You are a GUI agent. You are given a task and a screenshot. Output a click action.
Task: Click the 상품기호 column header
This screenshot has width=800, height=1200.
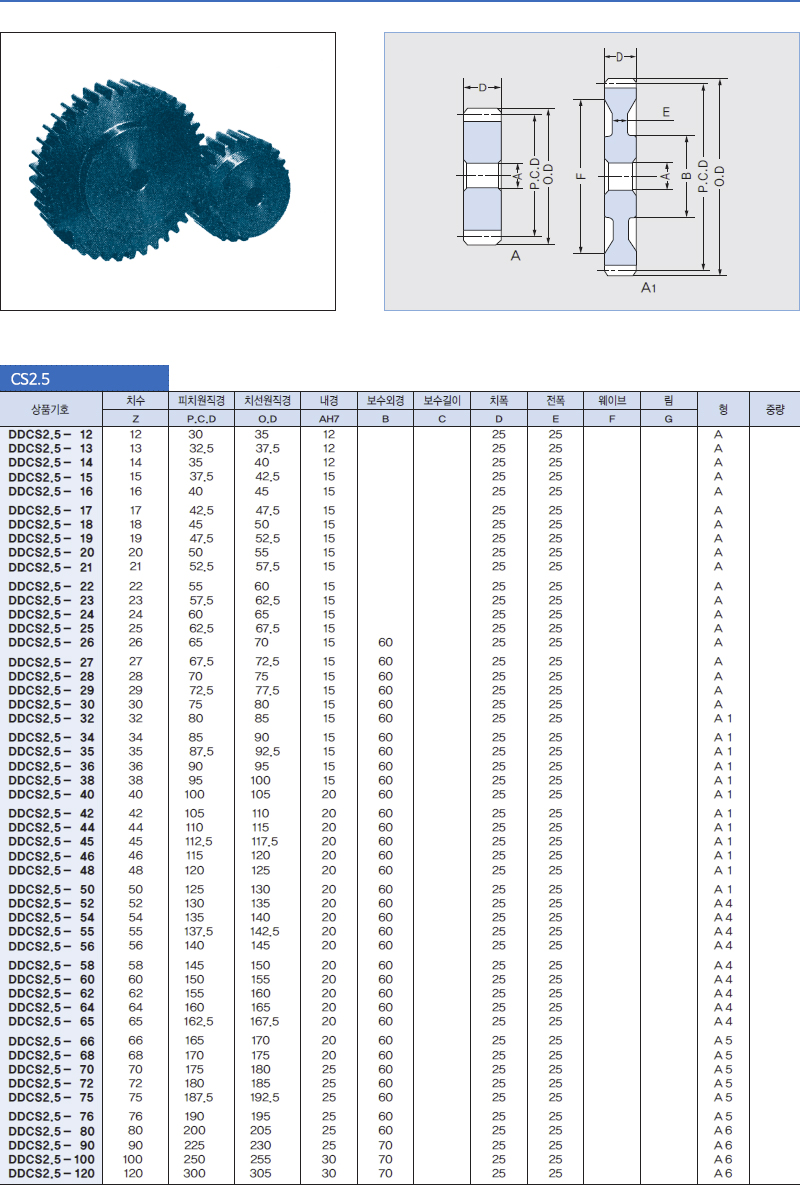point(50,409)
